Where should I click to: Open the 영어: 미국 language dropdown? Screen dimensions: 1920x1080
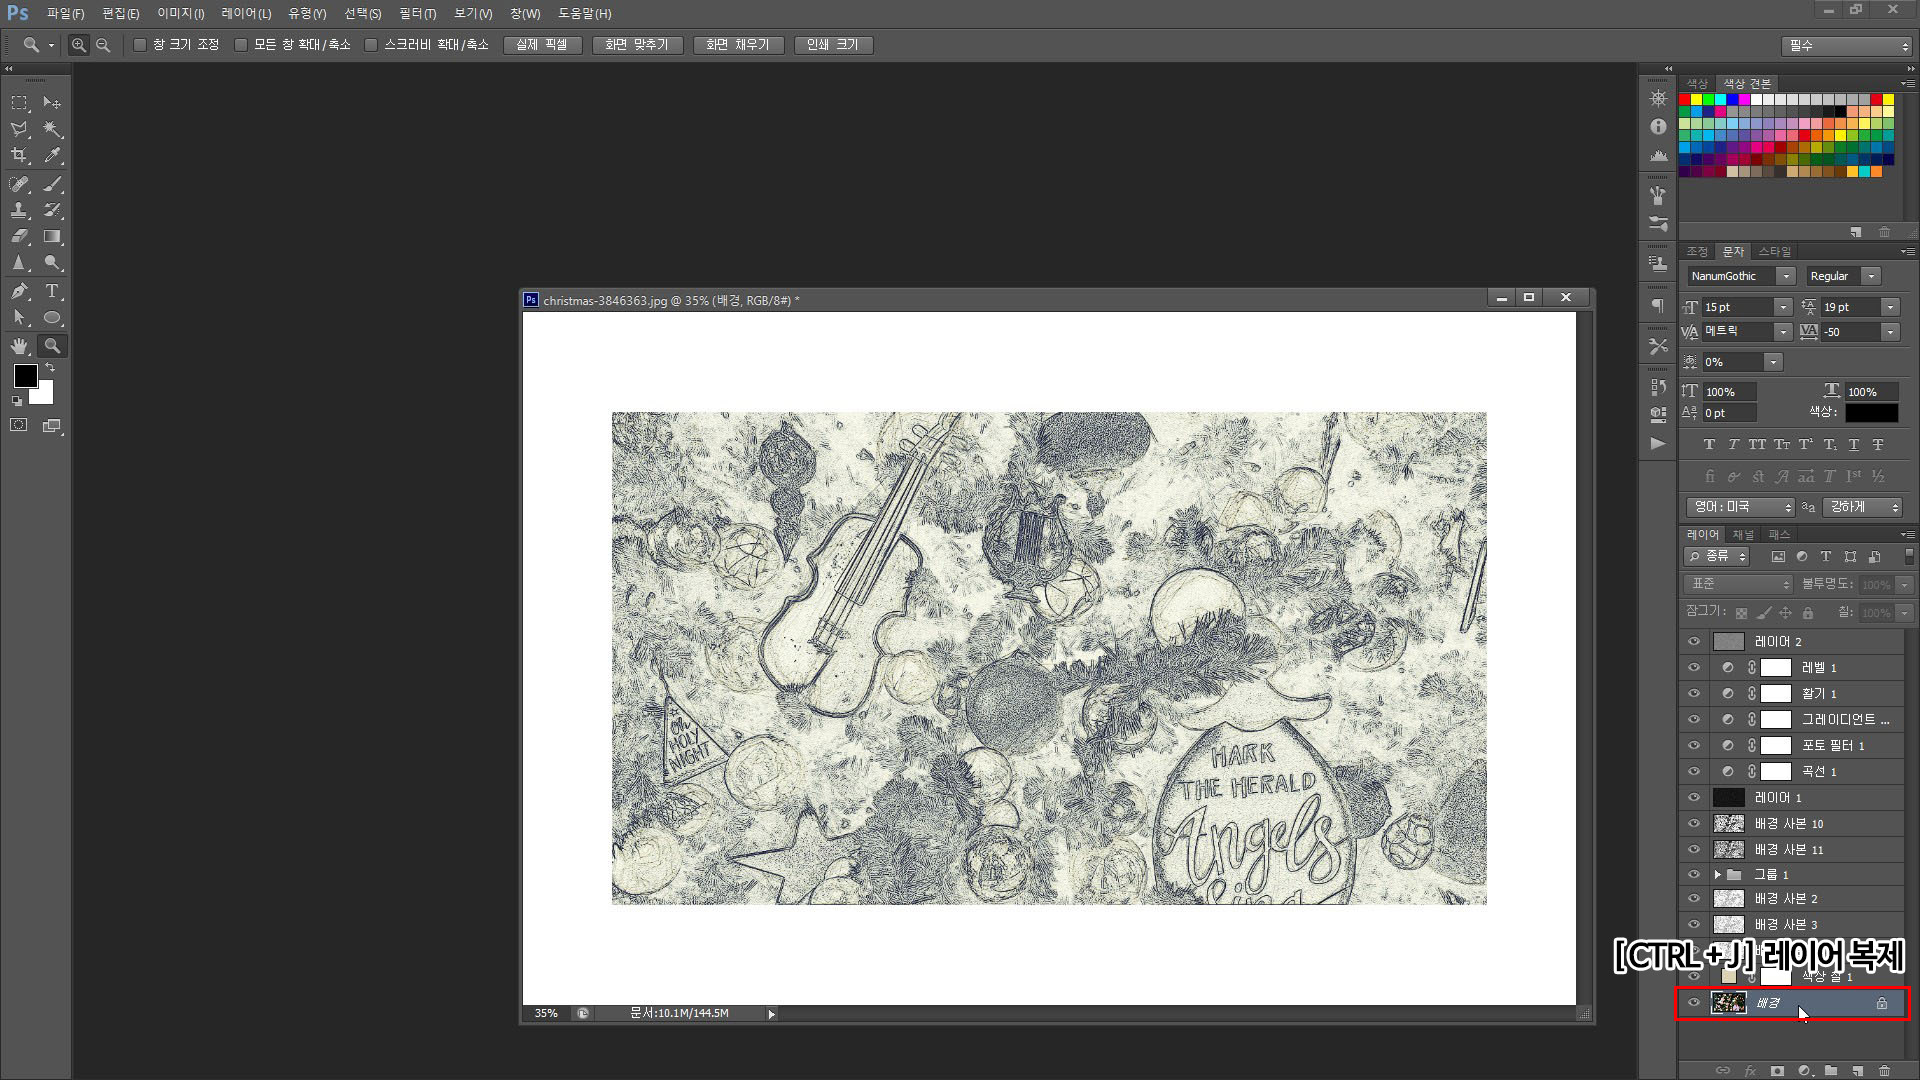click(x=1741, y=508)
